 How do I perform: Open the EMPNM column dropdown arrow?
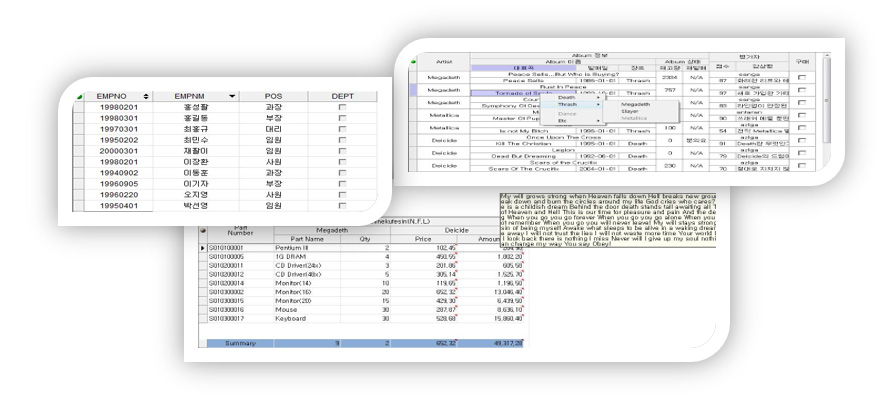[x=232, y=97]
